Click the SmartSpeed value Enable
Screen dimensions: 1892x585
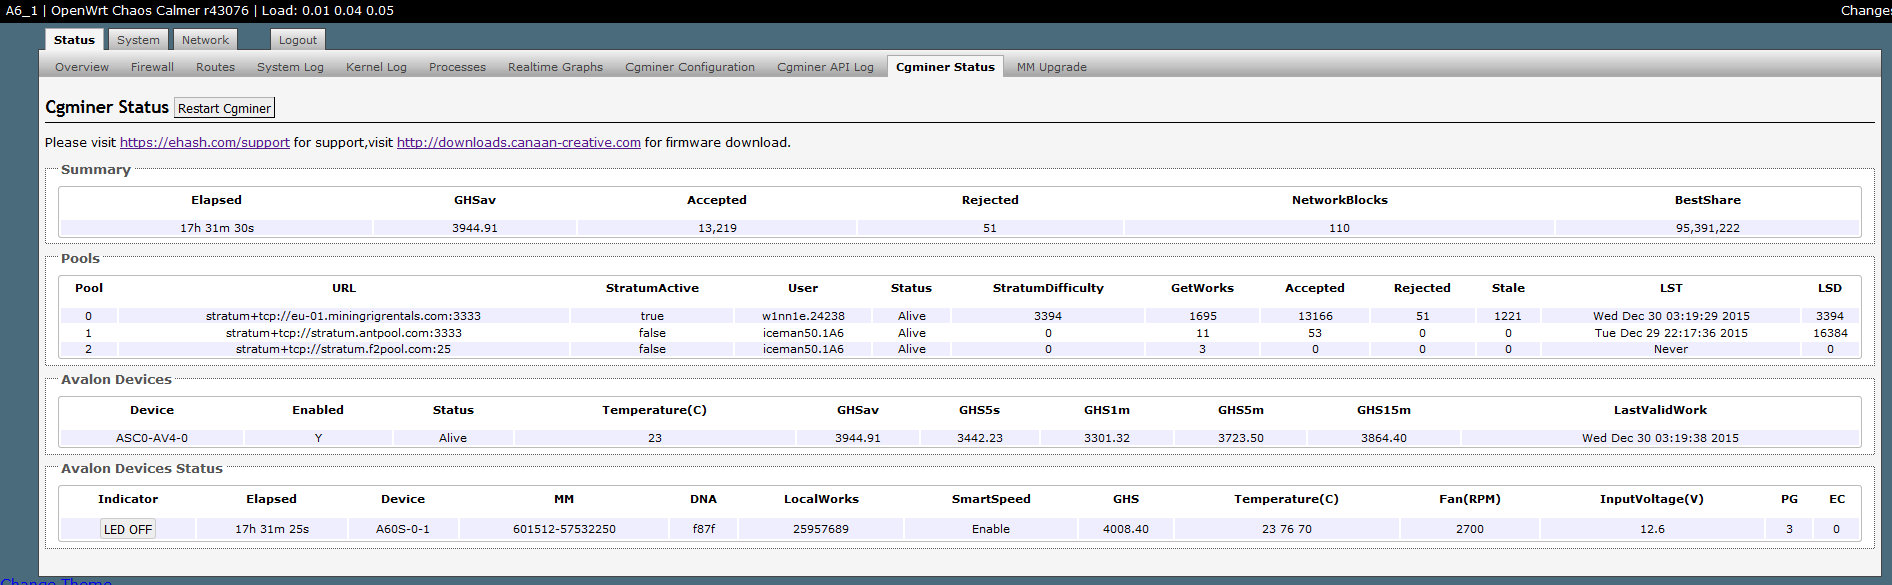pos(991,529)
